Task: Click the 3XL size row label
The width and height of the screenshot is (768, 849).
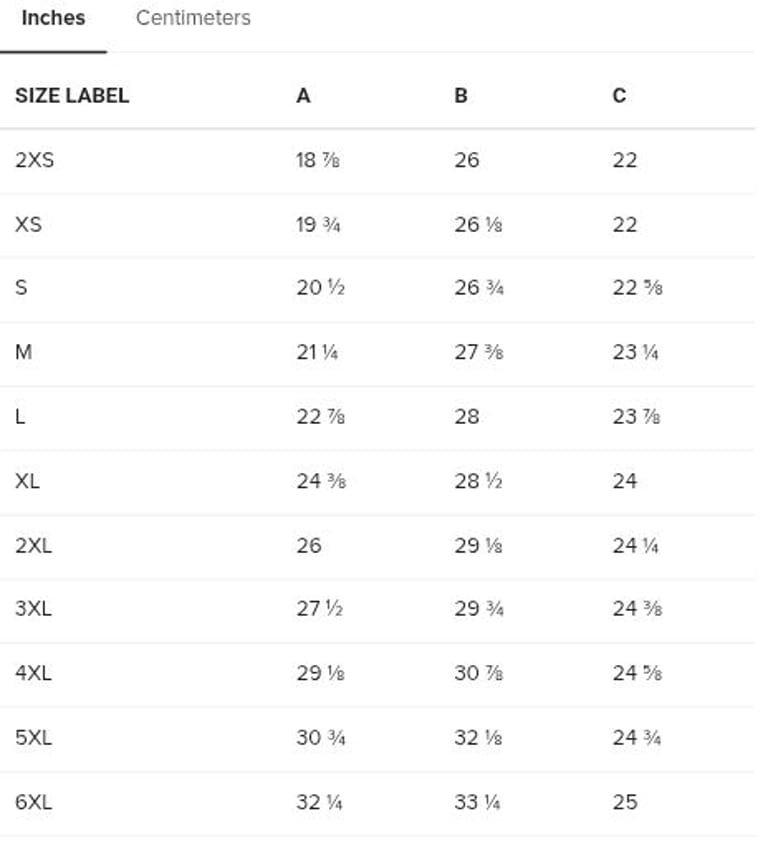Action: pos(33,609)
